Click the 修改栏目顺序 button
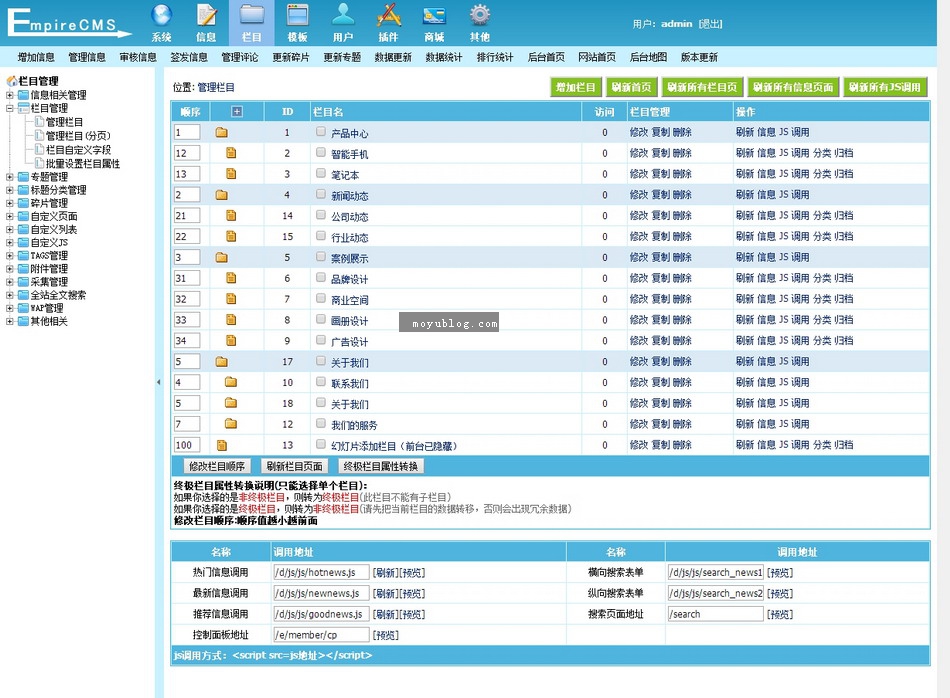 tap(217, 466)
